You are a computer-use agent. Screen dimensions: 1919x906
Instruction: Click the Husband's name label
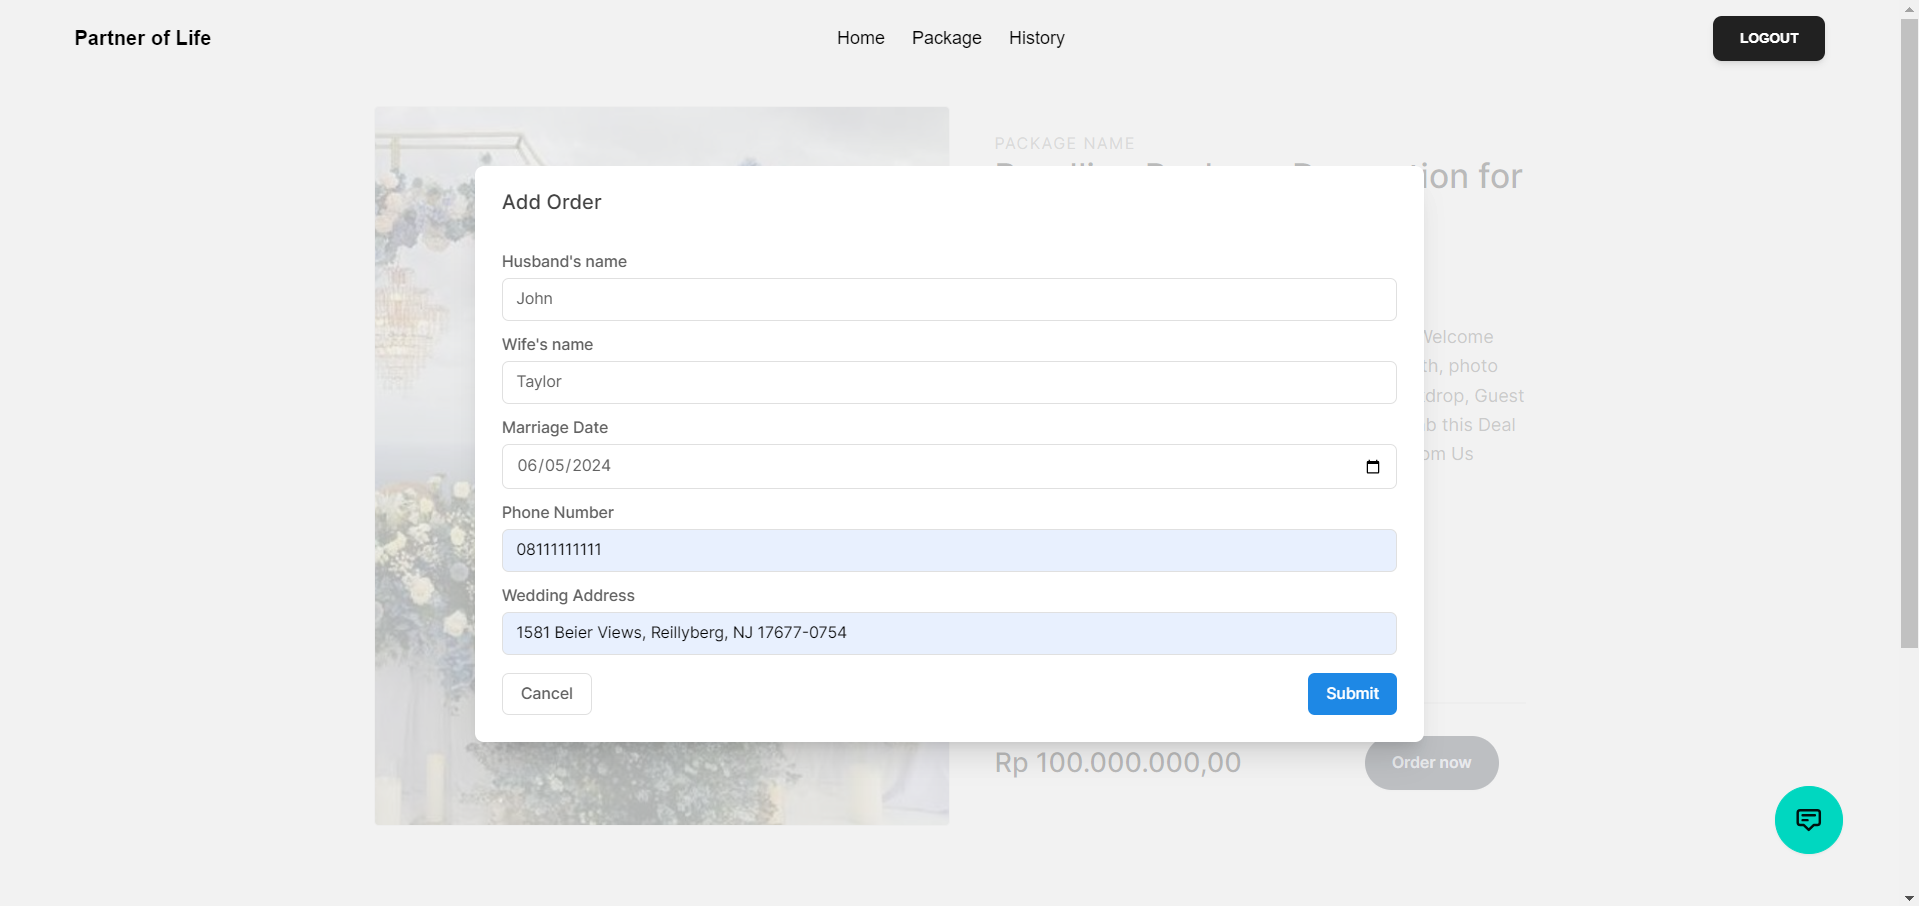click(x=564, y=261)
